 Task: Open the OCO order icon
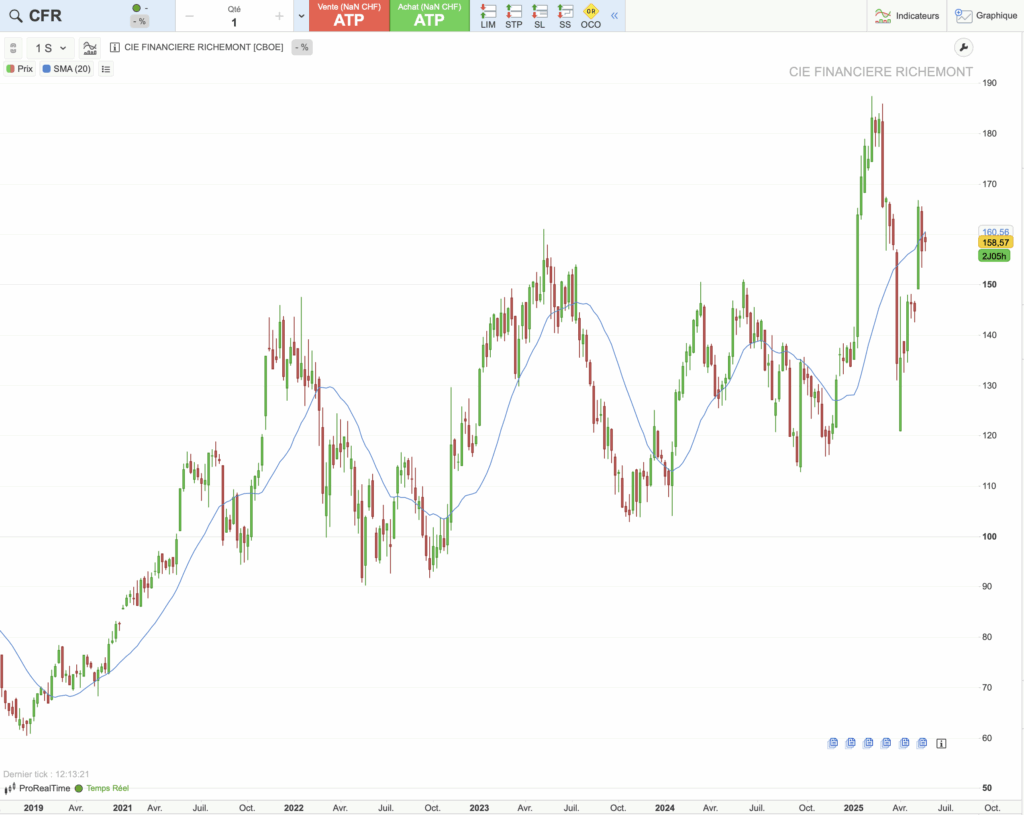coord(590,16)
